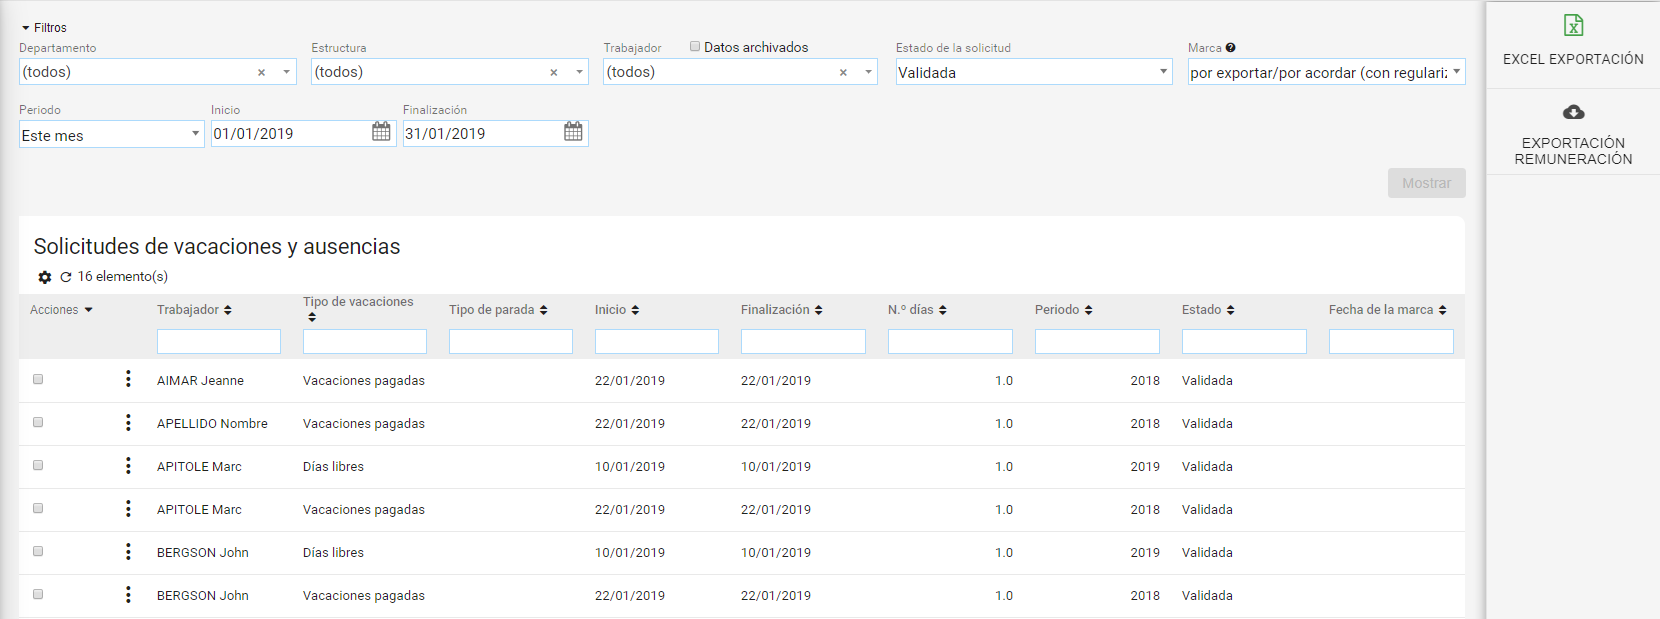Check the BERGSON John Vacaciones pagadas row
This screenshot has width=1660, height=619.
pos(38,594)
